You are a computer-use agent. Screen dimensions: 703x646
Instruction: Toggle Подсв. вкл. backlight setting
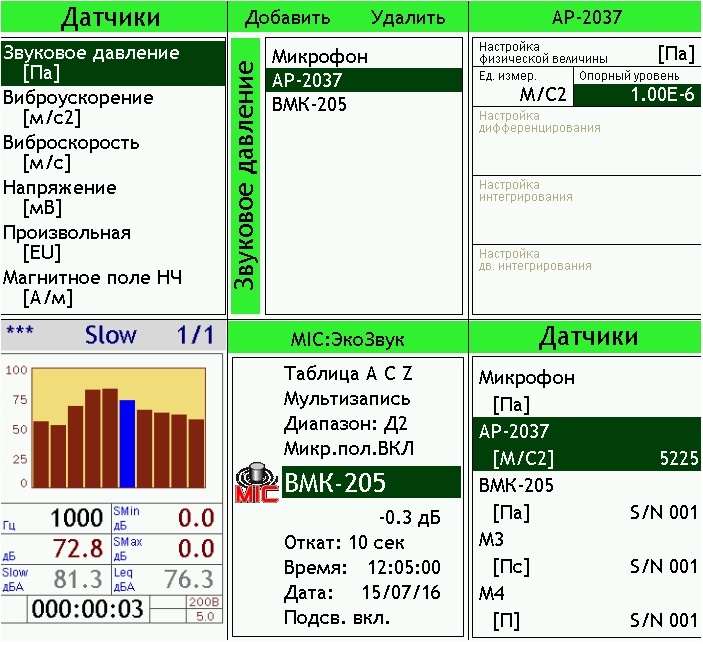click(x=336, y=617)
